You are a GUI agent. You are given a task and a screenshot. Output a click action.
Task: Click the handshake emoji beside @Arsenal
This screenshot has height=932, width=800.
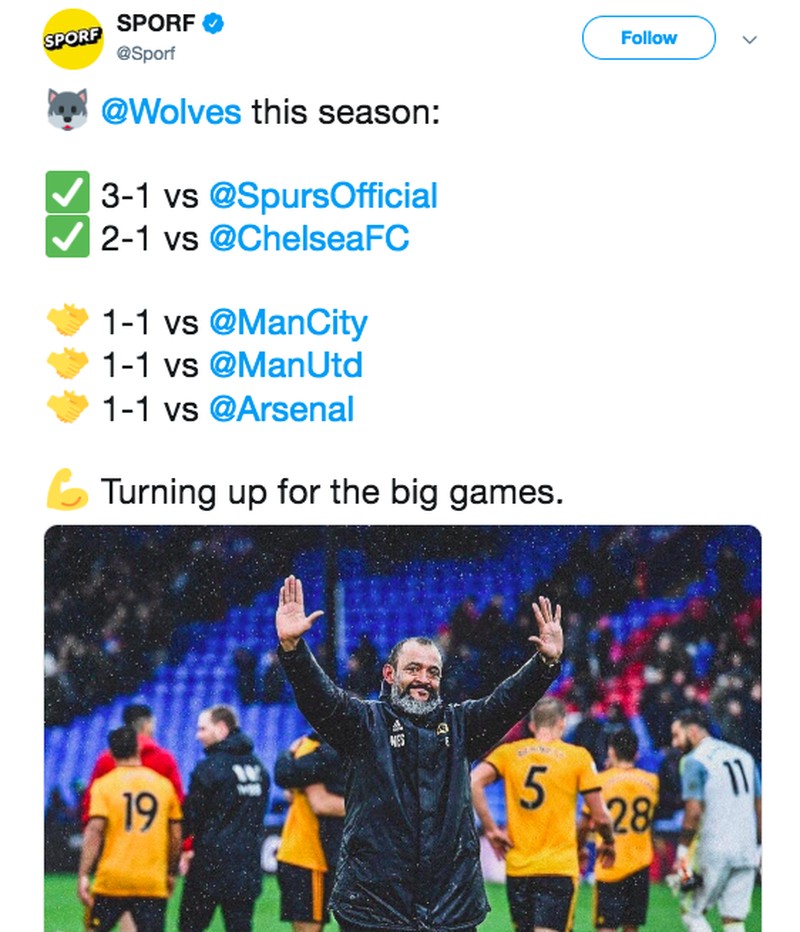[68, 408]
